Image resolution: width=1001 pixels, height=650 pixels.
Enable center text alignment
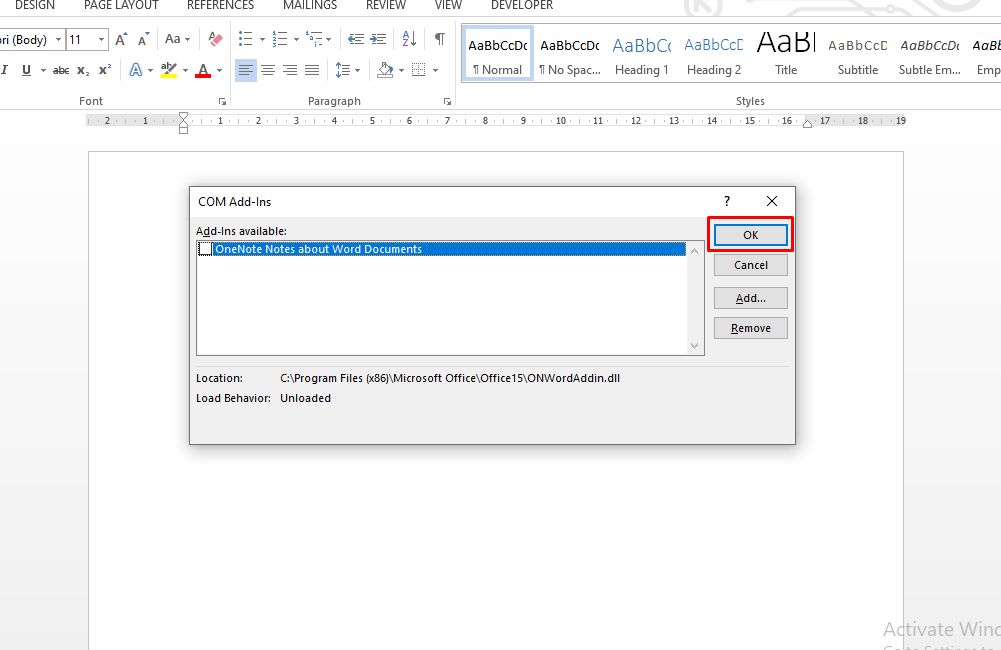point(267,70)
